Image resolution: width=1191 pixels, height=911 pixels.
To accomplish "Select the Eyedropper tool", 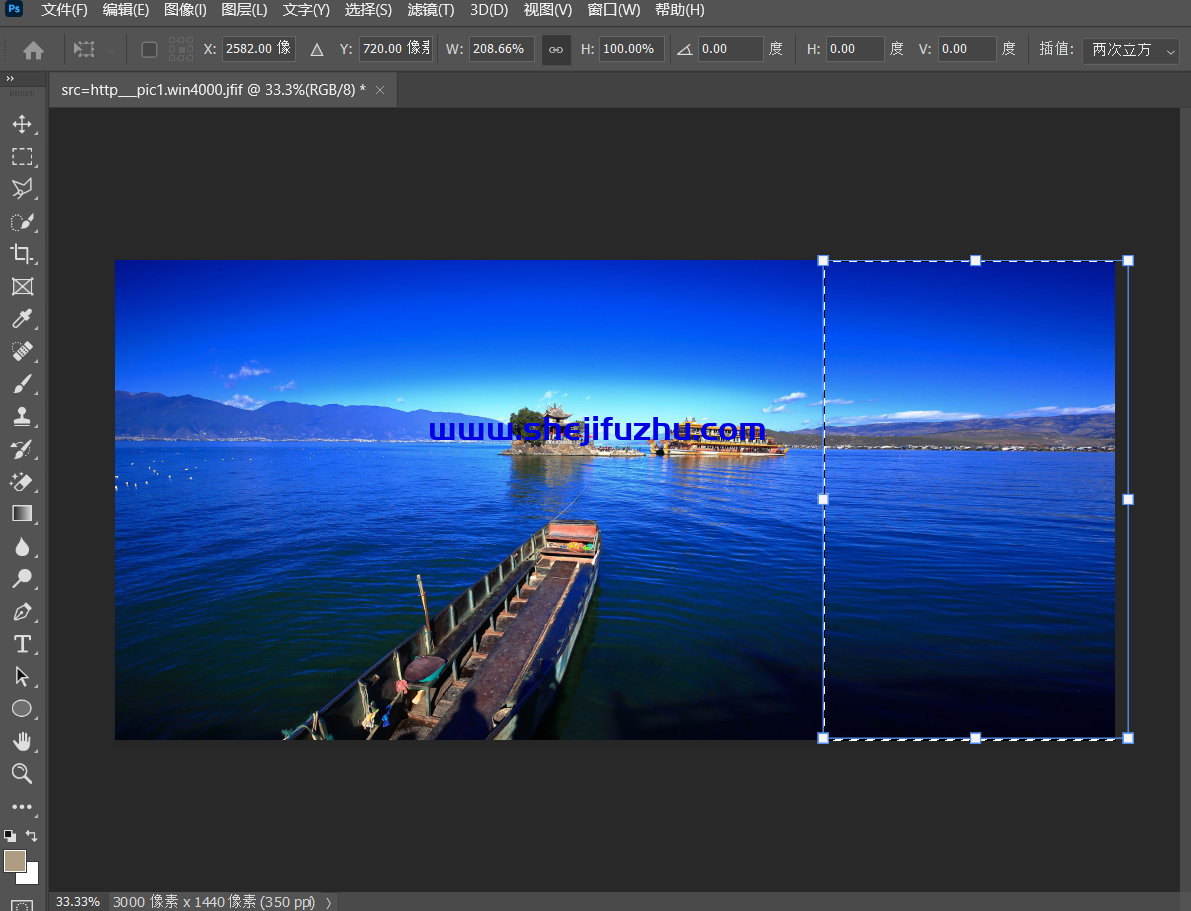I will 22,318.
